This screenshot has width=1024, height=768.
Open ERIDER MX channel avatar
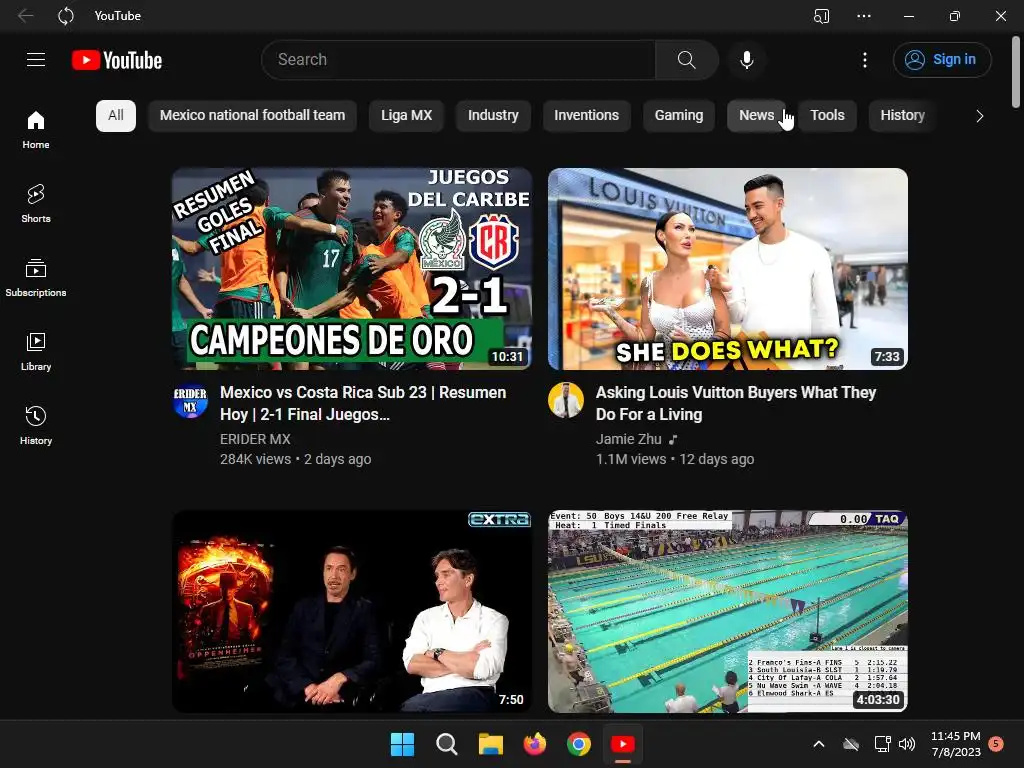point(190,400)
